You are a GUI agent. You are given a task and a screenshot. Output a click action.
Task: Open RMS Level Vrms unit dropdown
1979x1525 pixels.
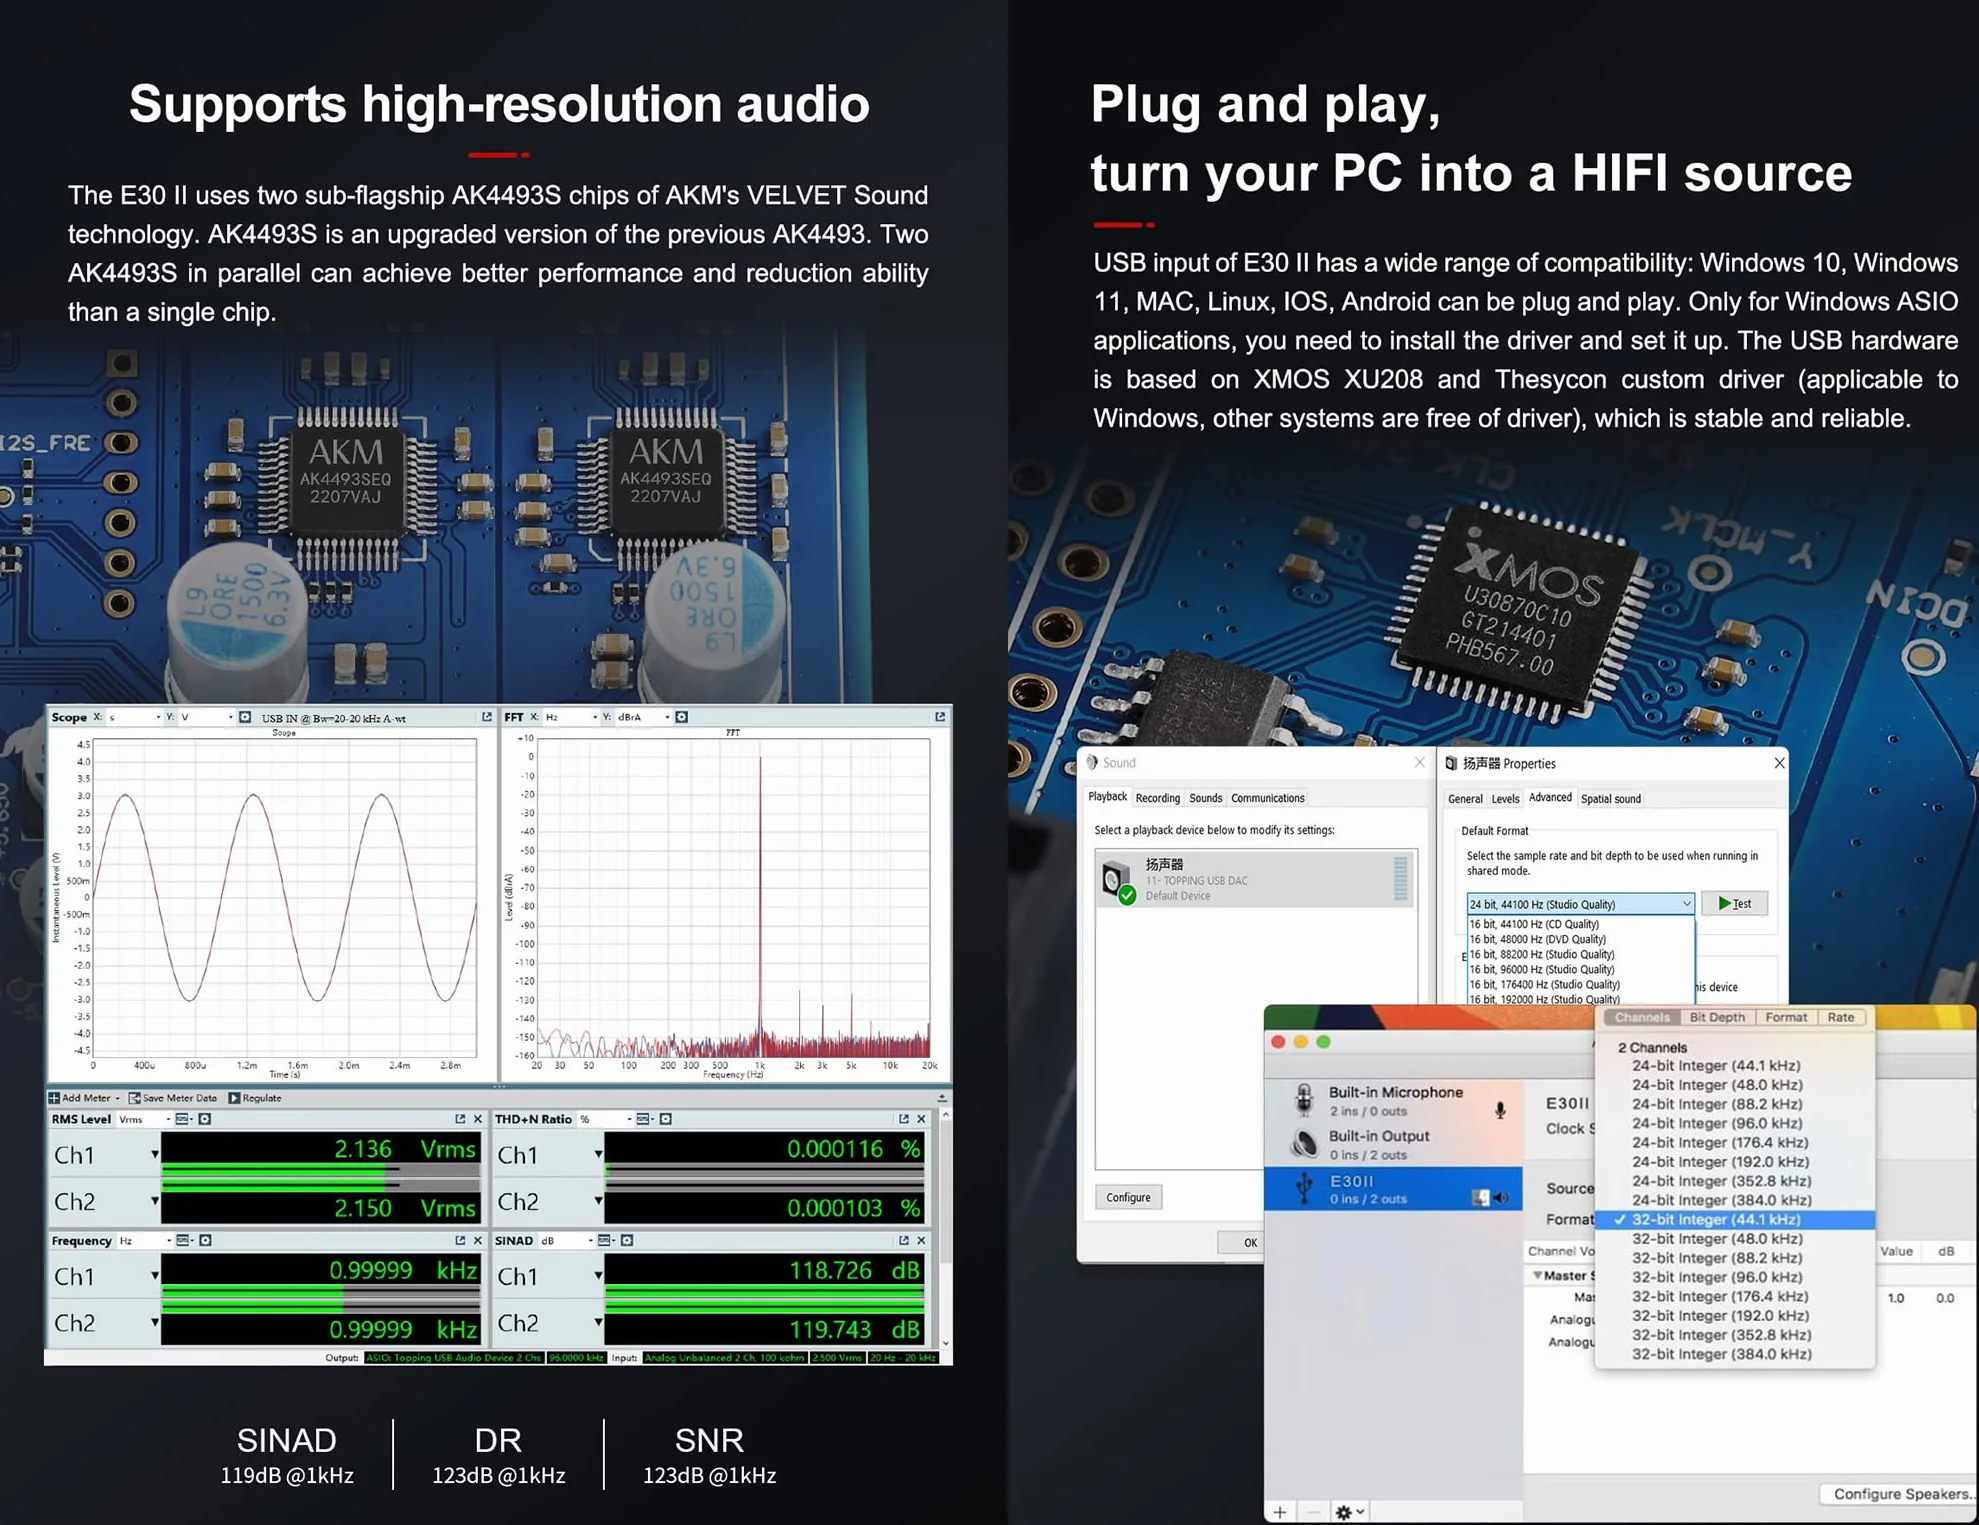click(145, 1119)
